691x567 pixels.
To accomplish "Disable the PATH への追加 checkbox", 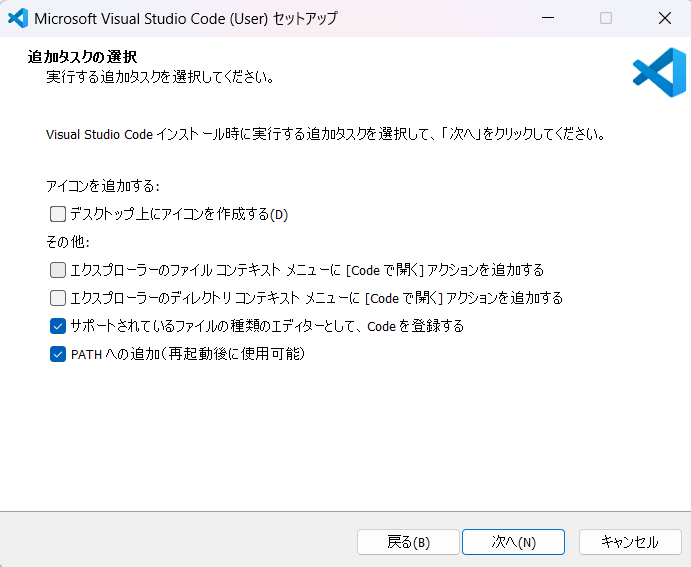I will point(58,354).
